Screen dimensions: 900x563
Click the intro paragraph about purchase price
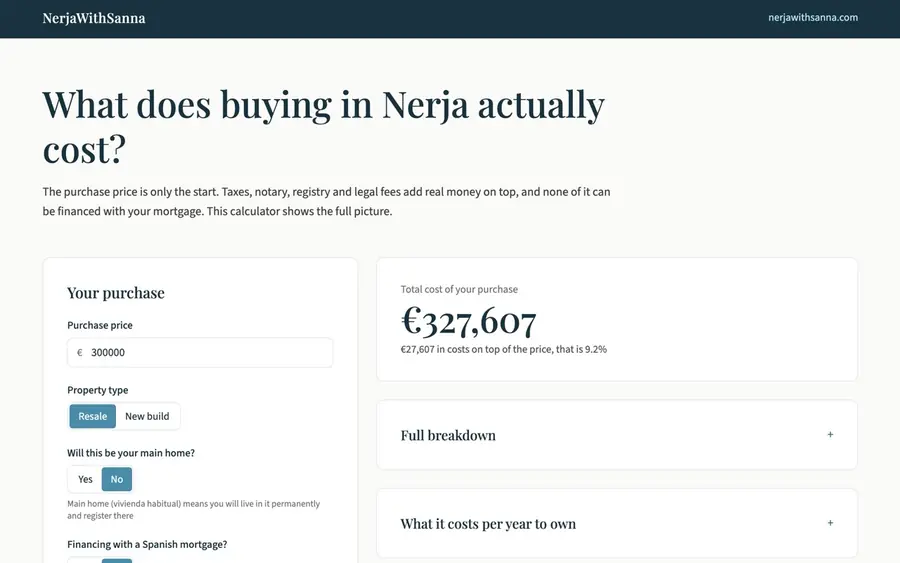(x=327, y=201)
